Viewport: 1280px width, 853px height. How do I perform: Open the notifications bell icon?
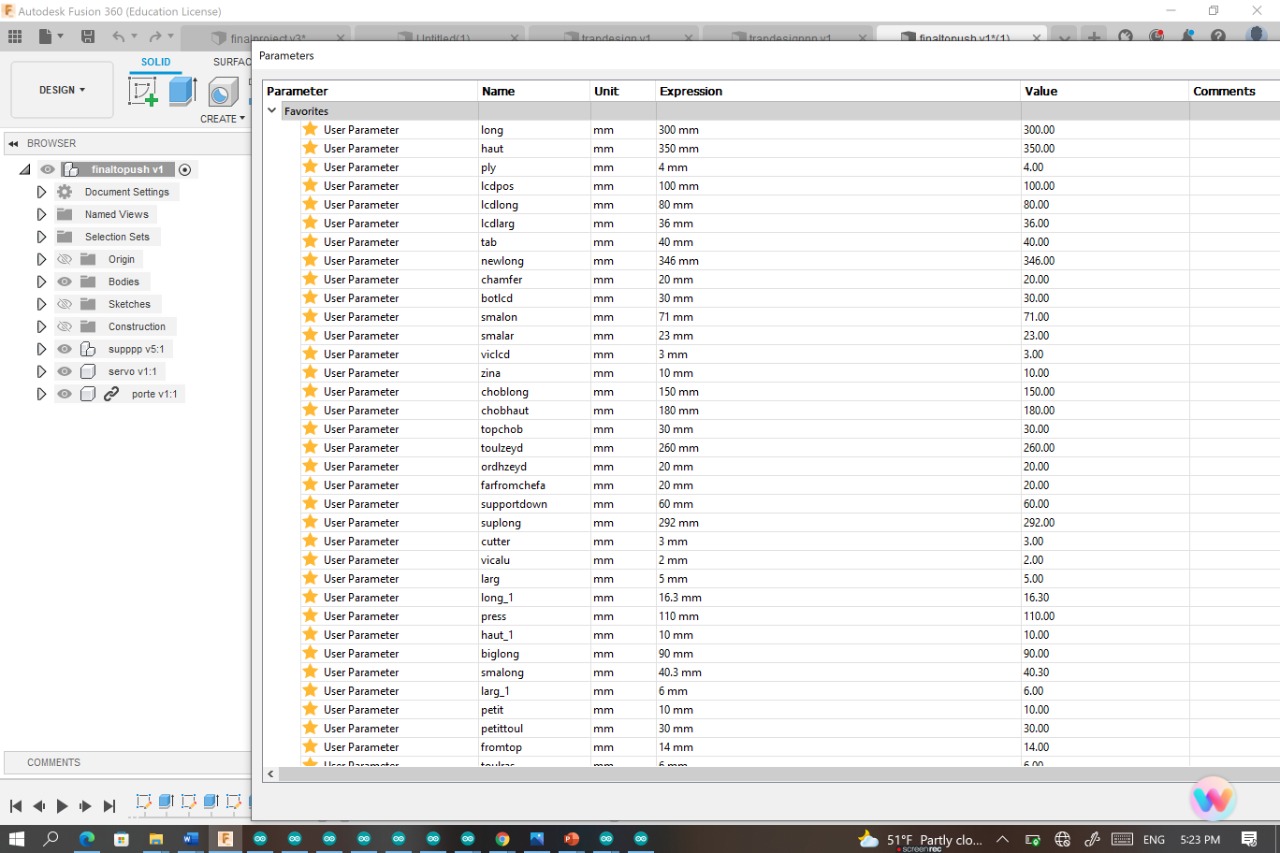pyautogui.click(x=1187, y=37)
